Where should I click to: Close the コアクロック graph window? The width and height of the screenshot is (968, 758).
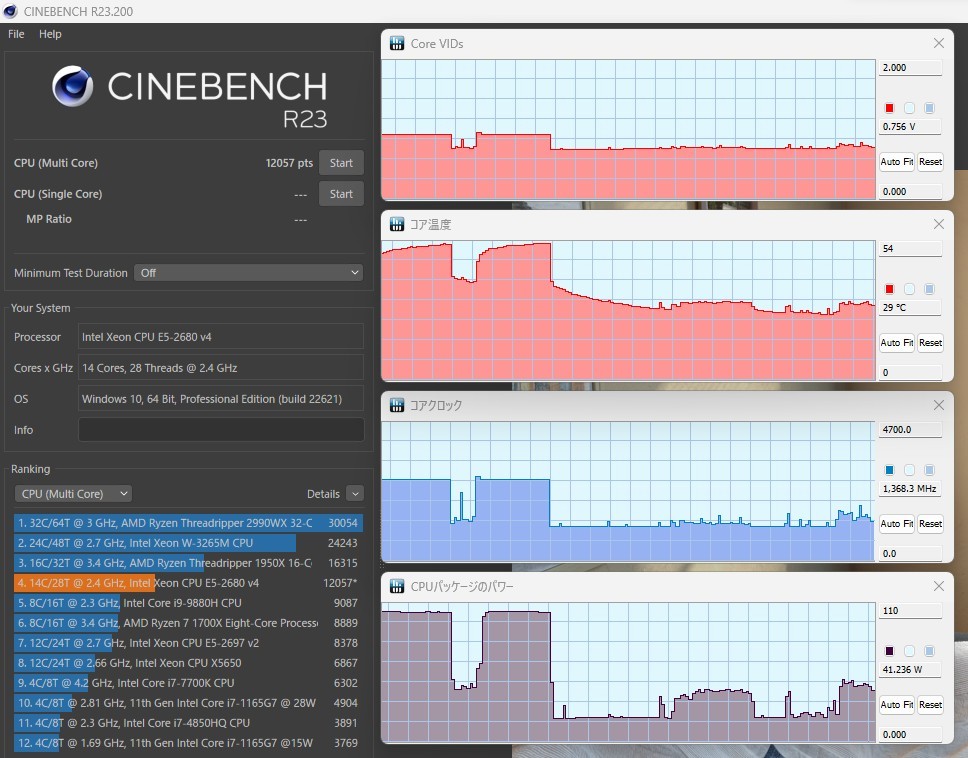[x=938, y=405]
